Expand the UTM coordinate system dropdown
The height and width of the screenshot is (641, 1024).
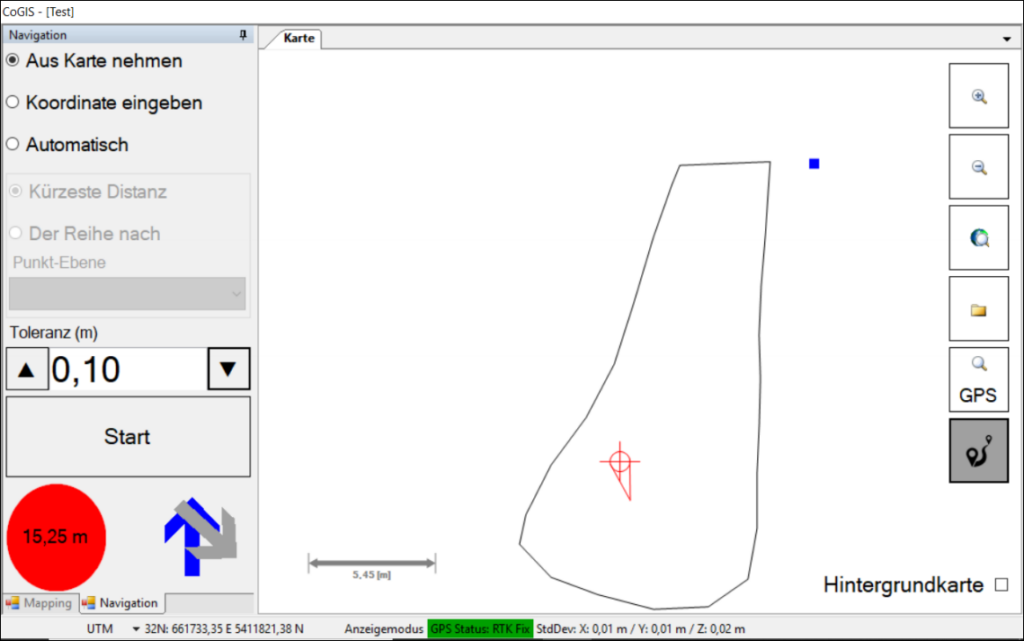tap(136, 629)
